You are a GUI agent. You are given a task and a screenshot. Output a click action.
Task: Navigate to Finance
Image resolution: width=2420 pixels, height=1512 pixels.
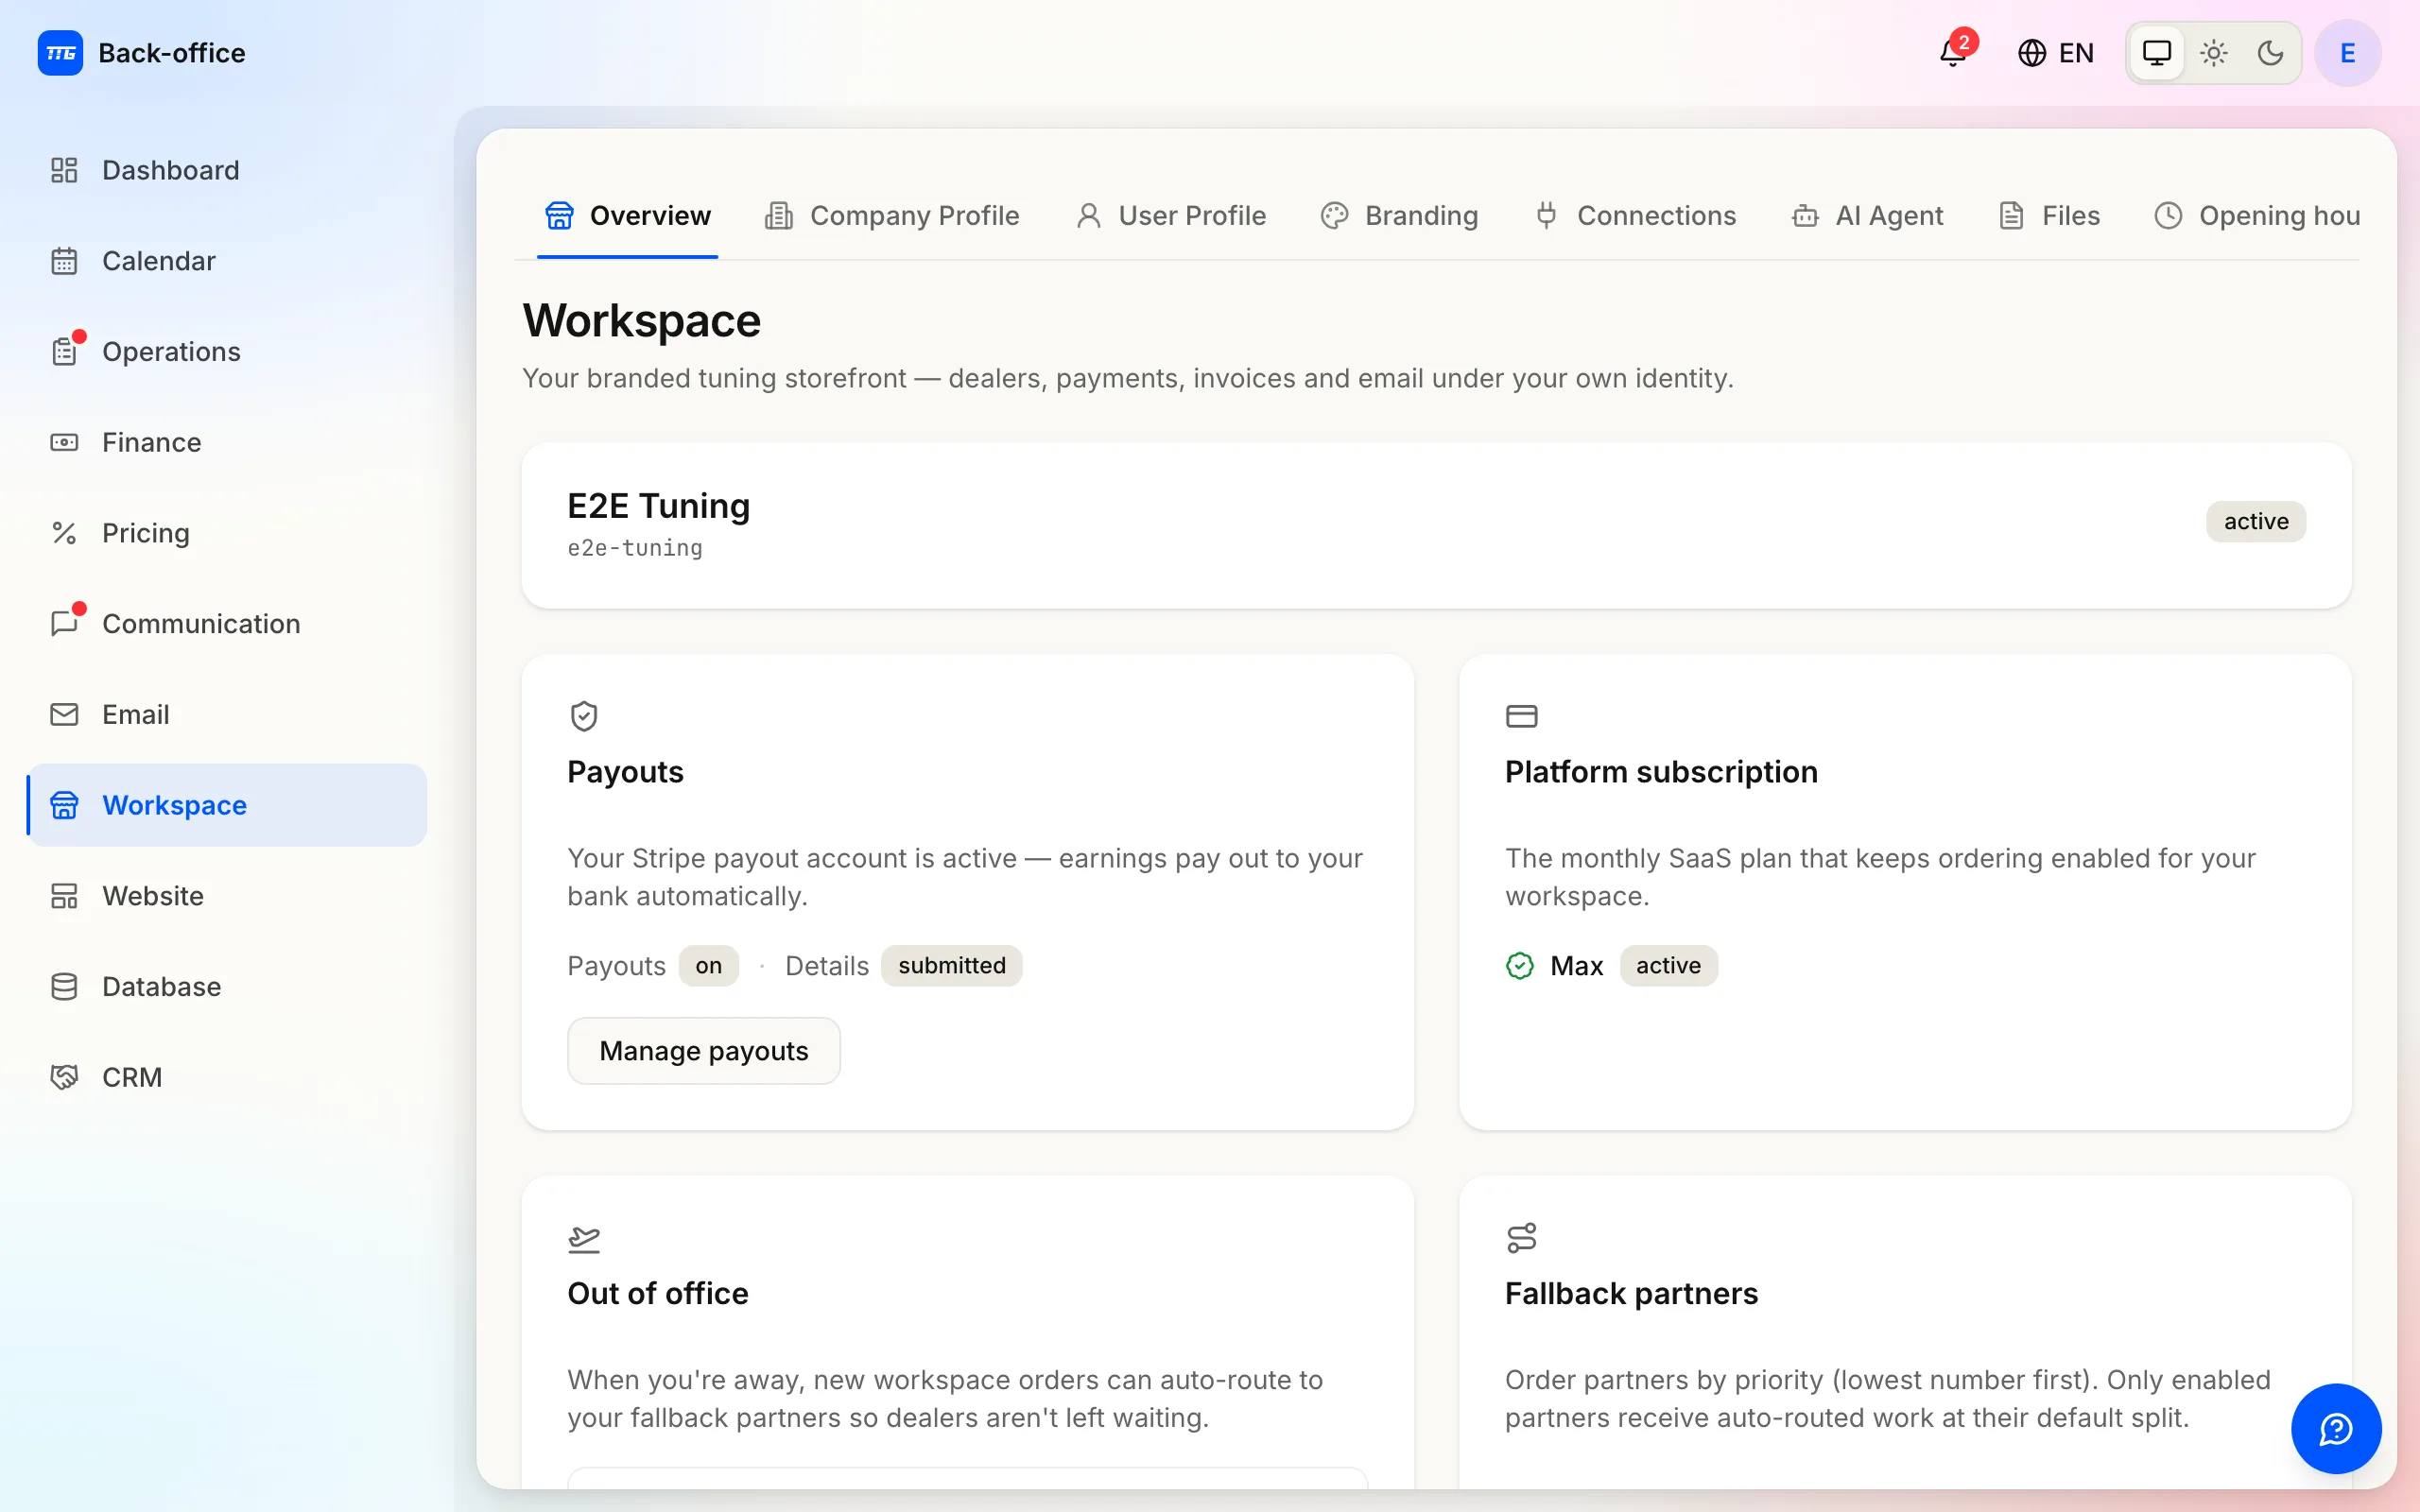227,442
